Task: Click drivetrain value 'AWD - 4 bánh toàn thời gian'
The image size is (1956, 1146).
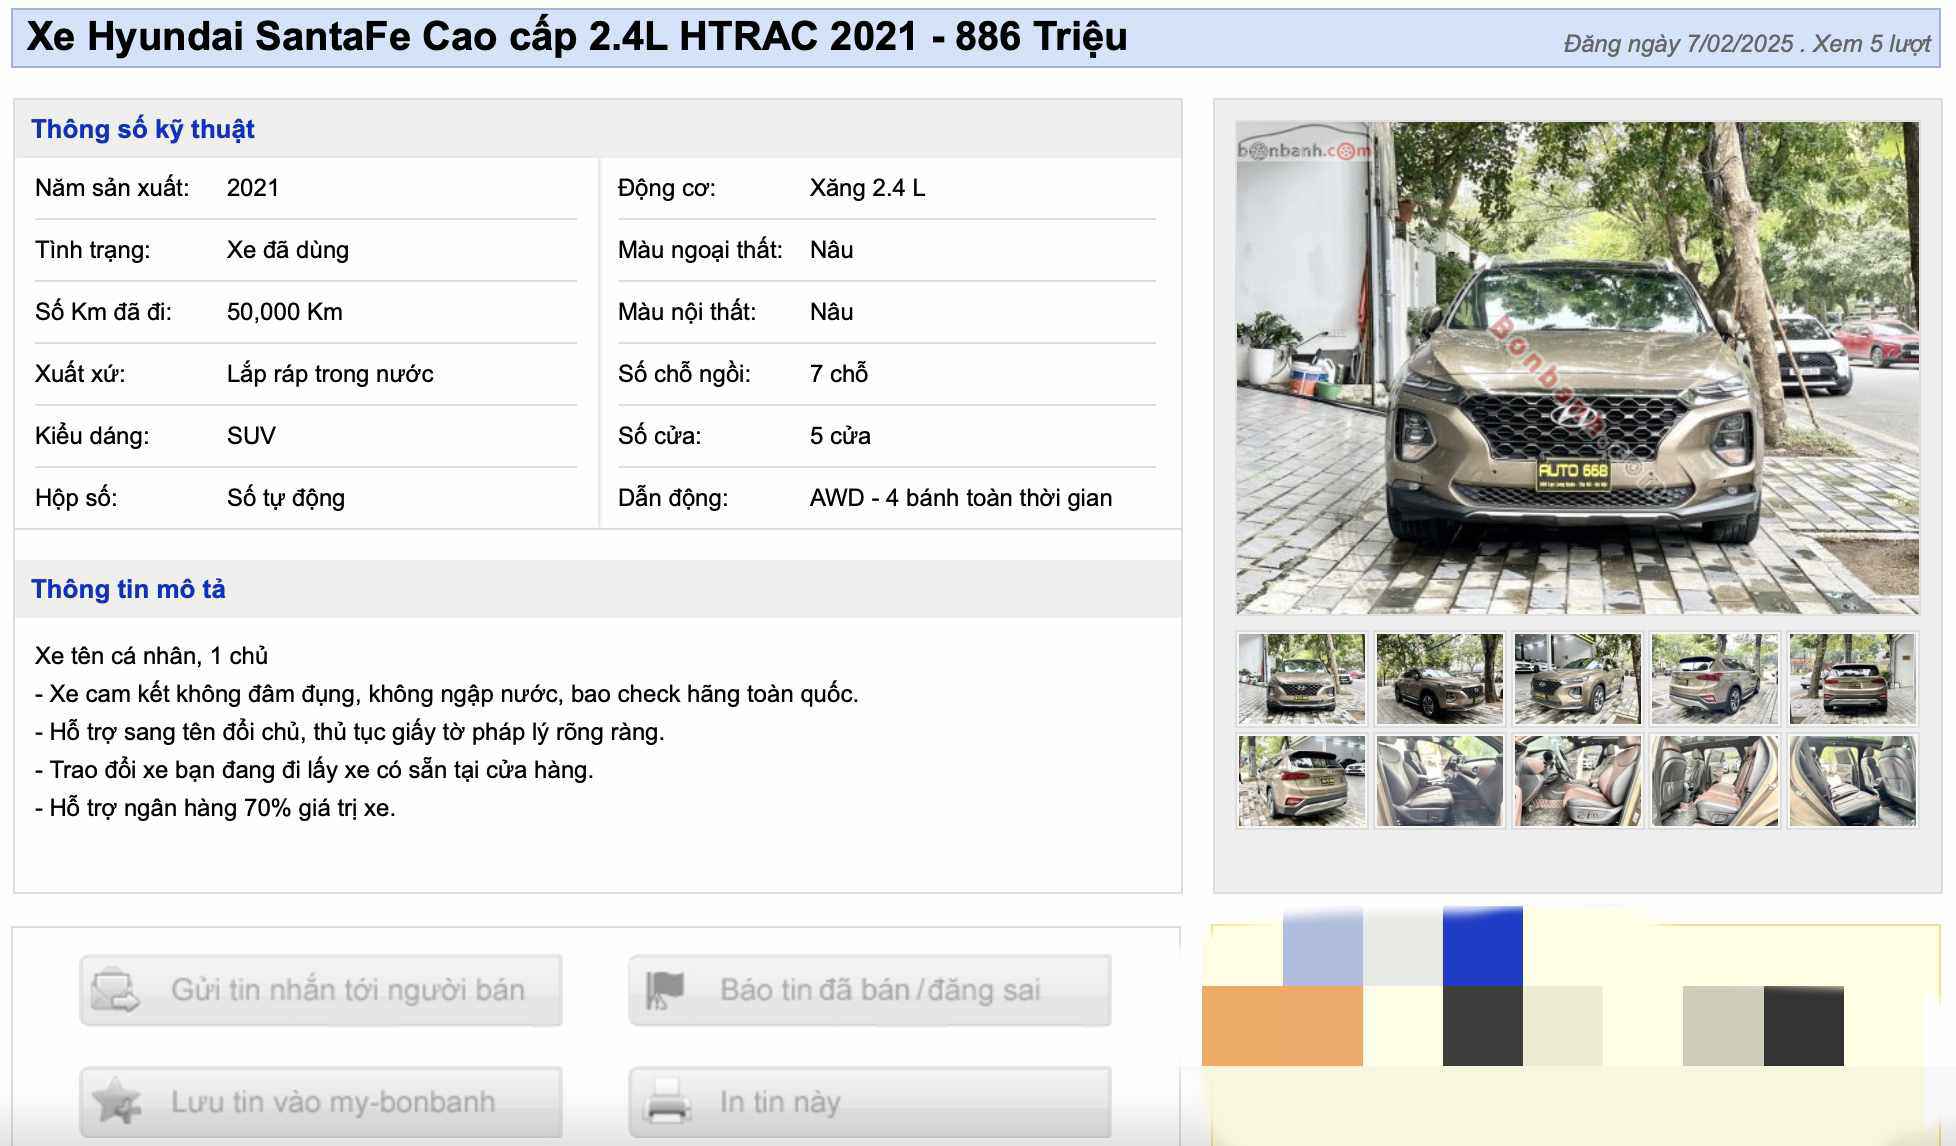Action: [x=961, y=498]
